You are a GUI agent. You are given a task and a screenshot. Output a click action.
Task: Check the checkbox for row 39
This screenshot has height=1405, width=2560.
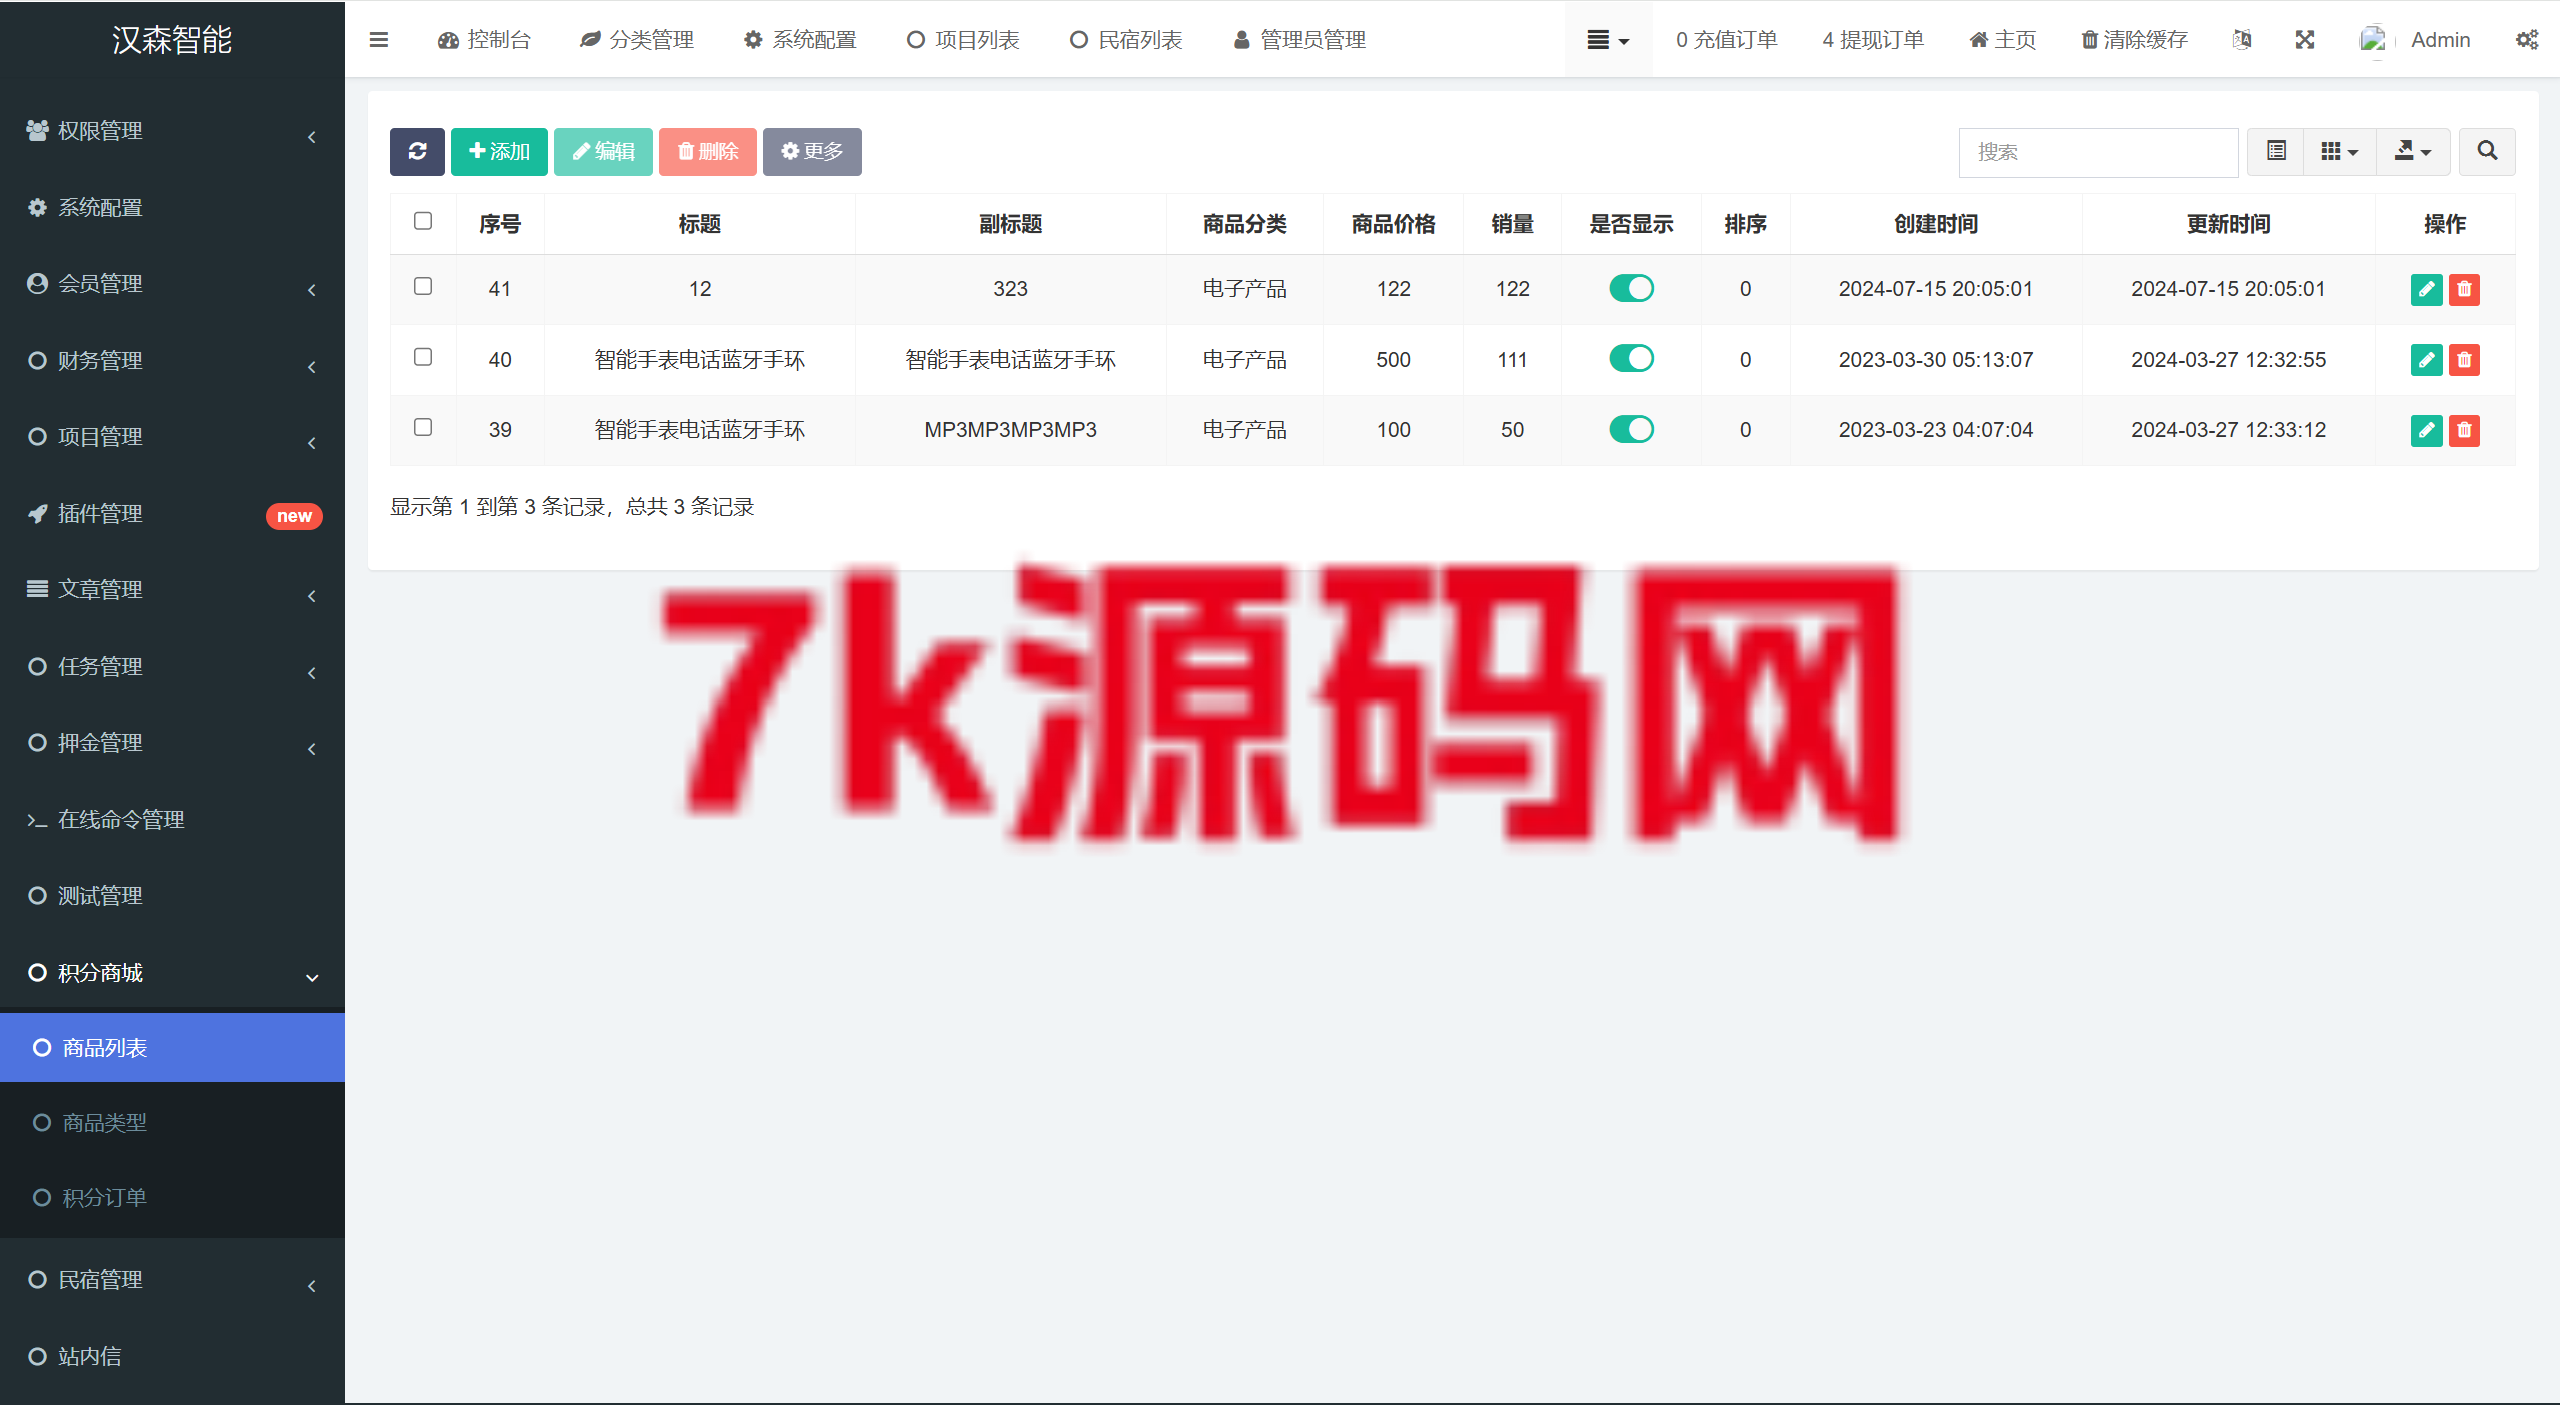pyautogui.click(x=423, y=427)
